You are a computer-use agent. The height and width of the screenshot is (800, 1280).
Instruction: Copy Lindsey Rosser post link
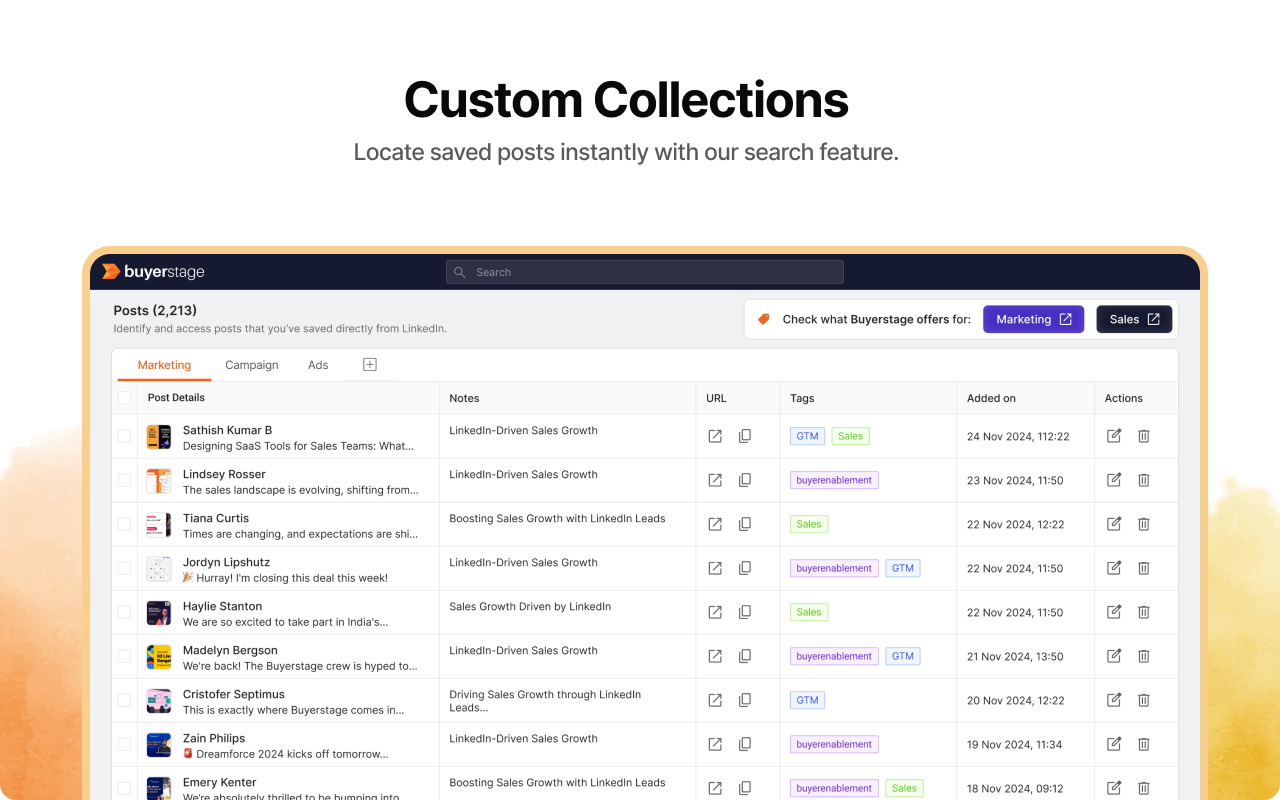coord(745,480)
